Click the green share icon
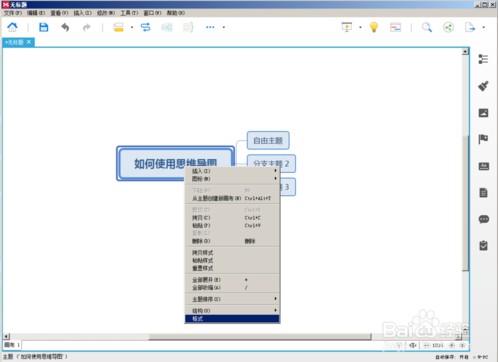The width and height of the screenshot is (498, 362). [448, 27]
